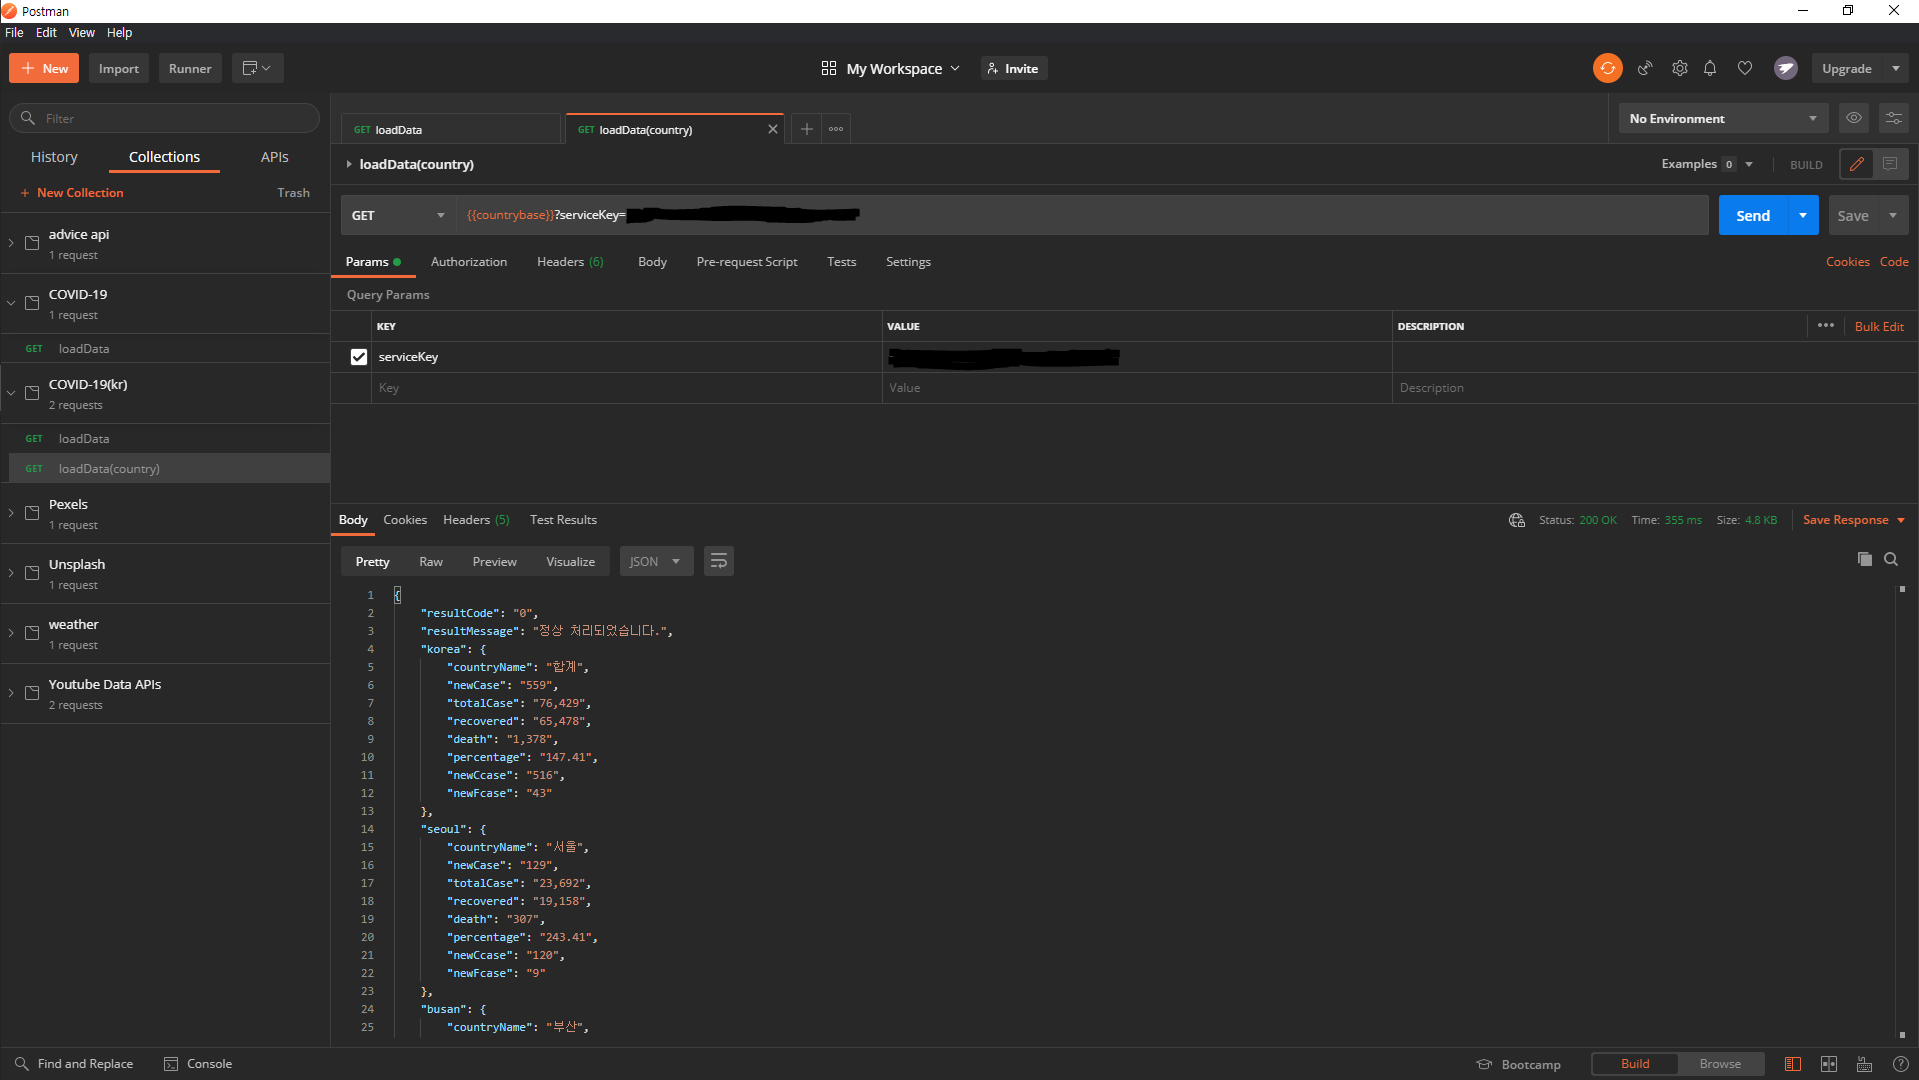Viewport: 1919px width, 1080px height.
Task: Click the Bulk Edit link
Action: 1879,326
